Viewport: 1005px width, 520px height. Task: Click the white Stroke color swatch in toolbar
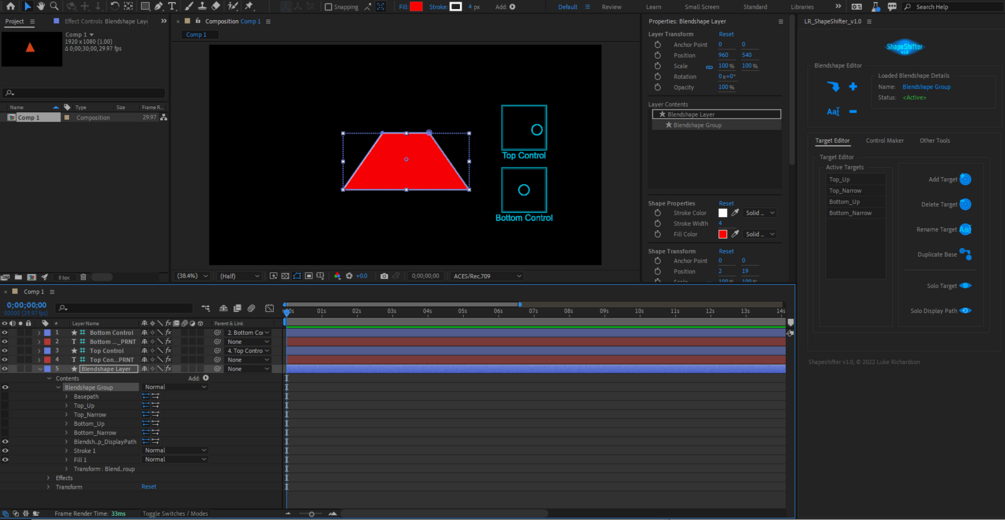(456, 6)
